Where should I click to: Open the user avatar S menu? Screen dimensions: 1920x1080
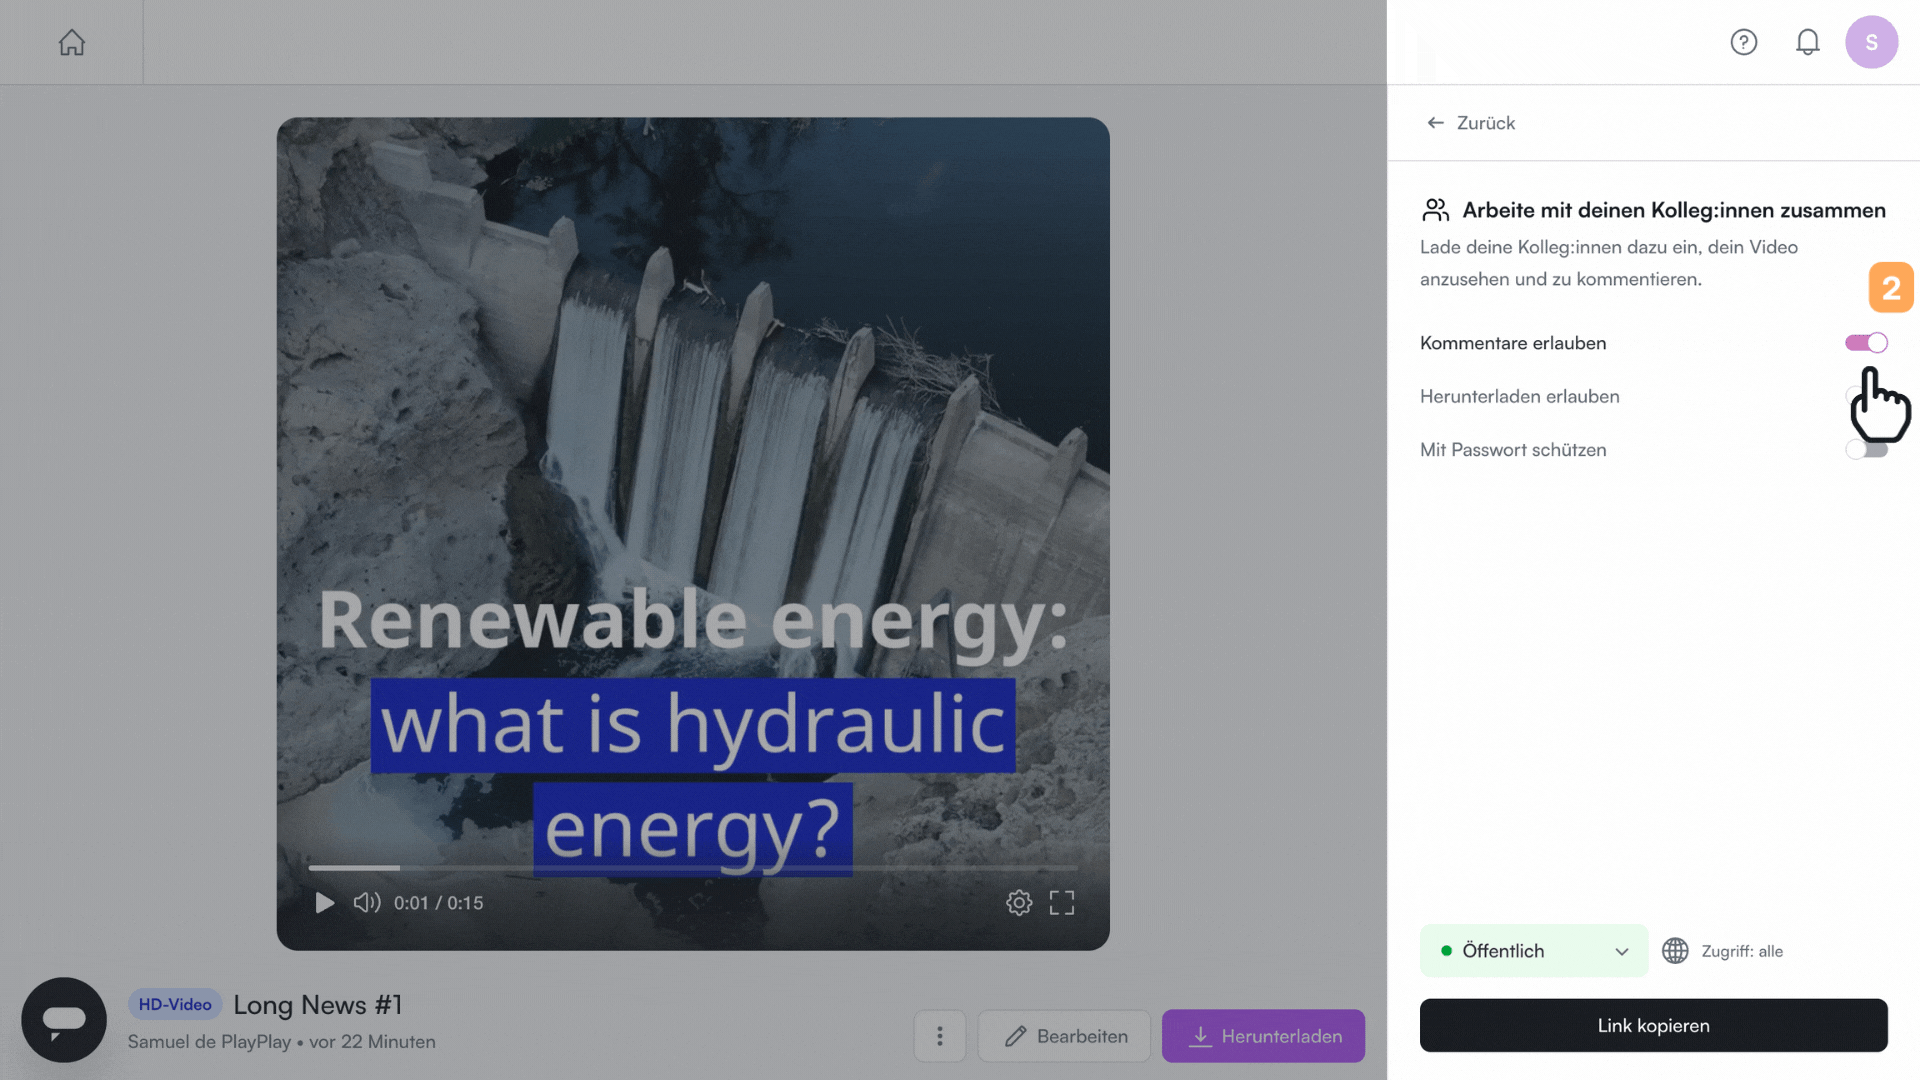pyautogui.click(x=1871, y=42)
